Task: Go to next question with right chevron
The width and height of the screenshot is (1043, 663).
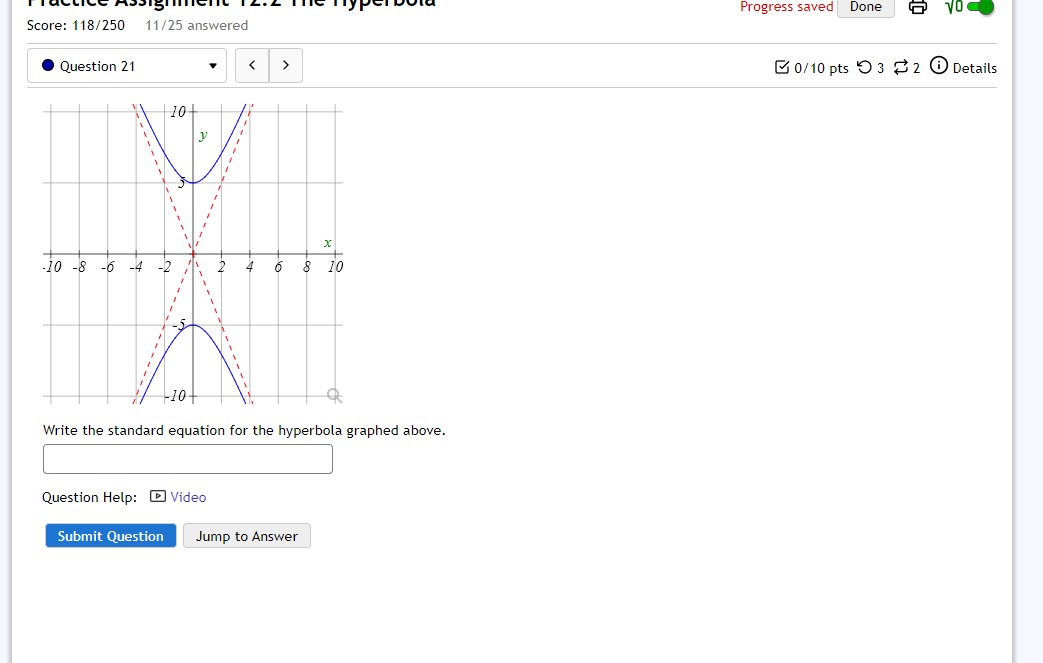Action: pos(285,64)
